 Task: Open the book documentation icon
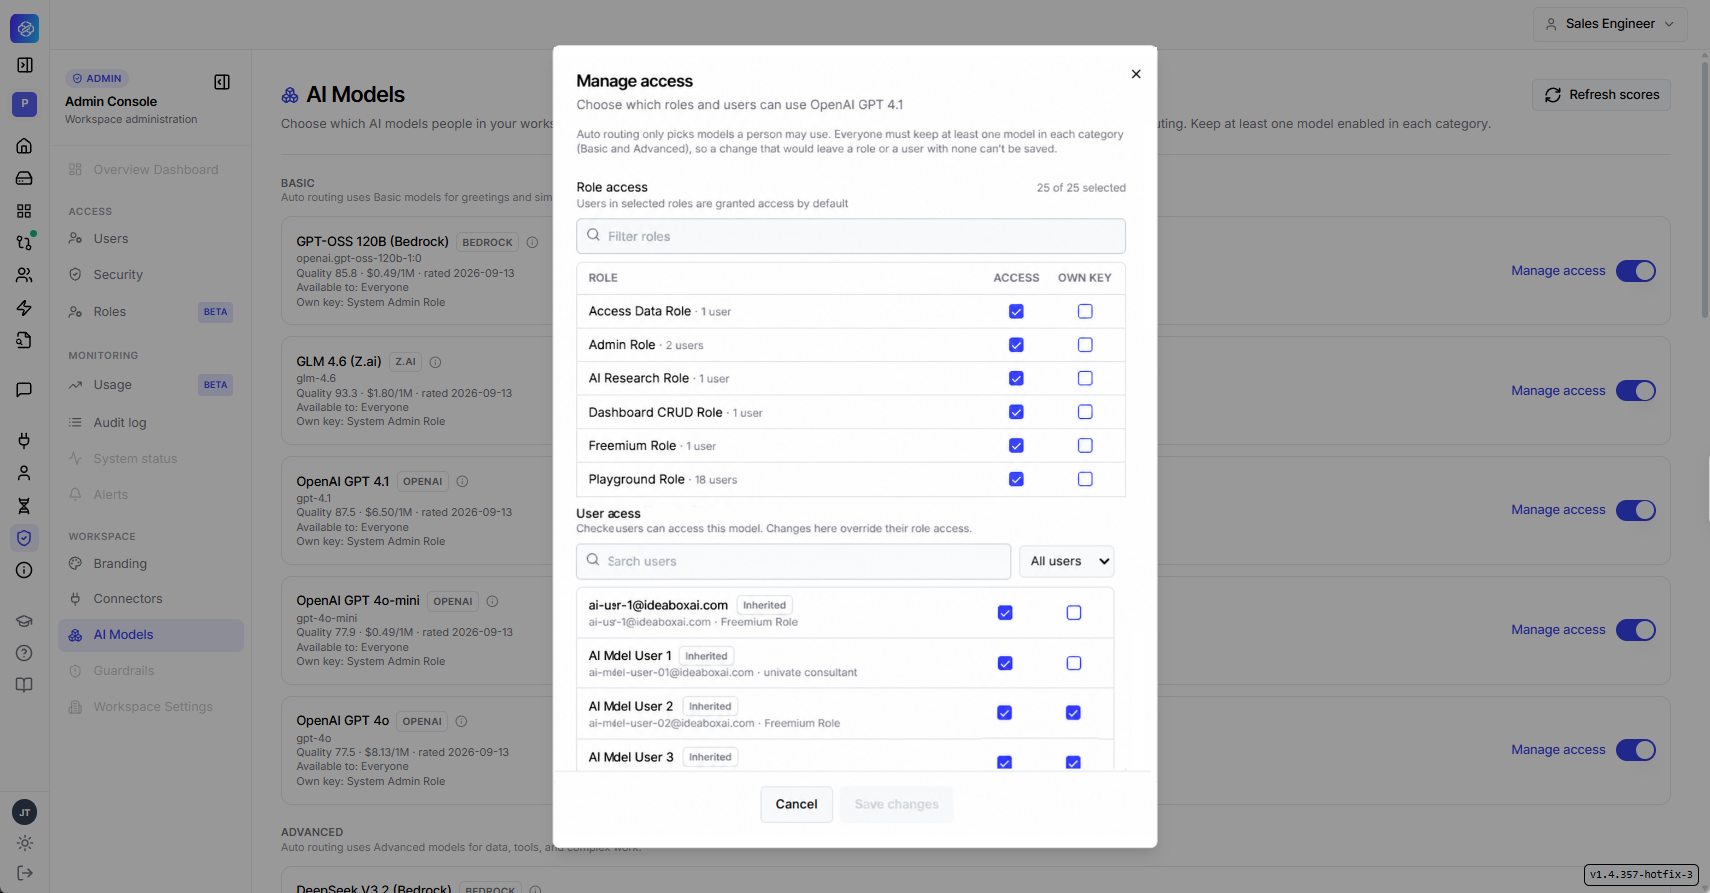tap(24, 685)
